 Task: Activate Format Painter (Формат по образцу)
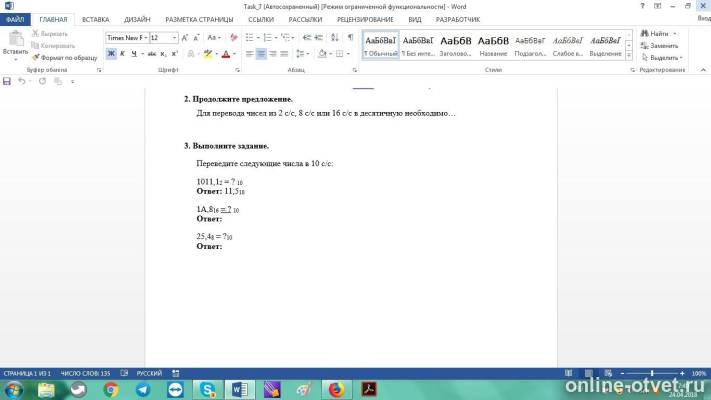coord(65,58)
